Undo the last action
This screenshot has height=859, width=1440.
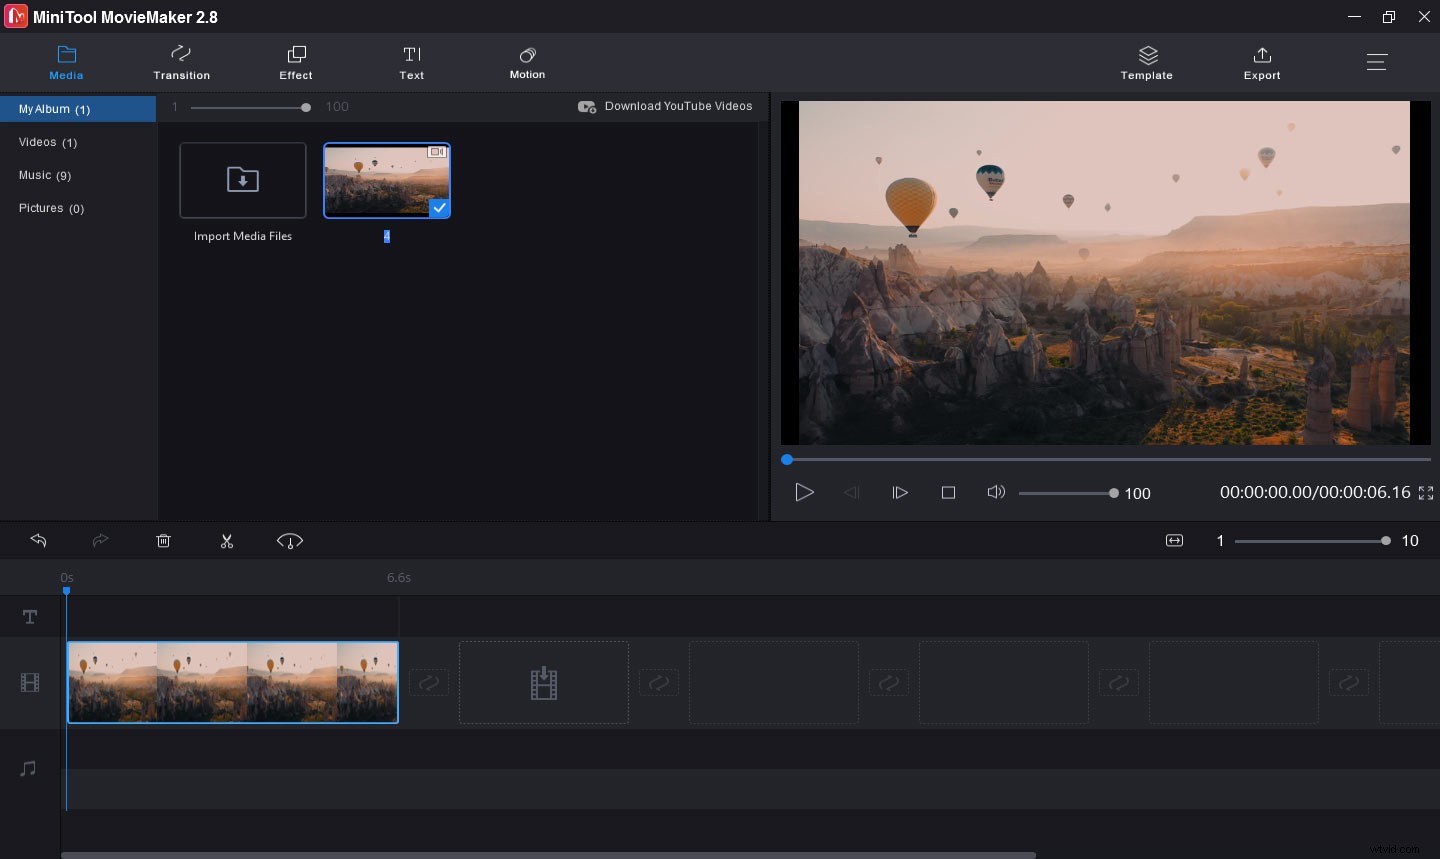(38, 540)
